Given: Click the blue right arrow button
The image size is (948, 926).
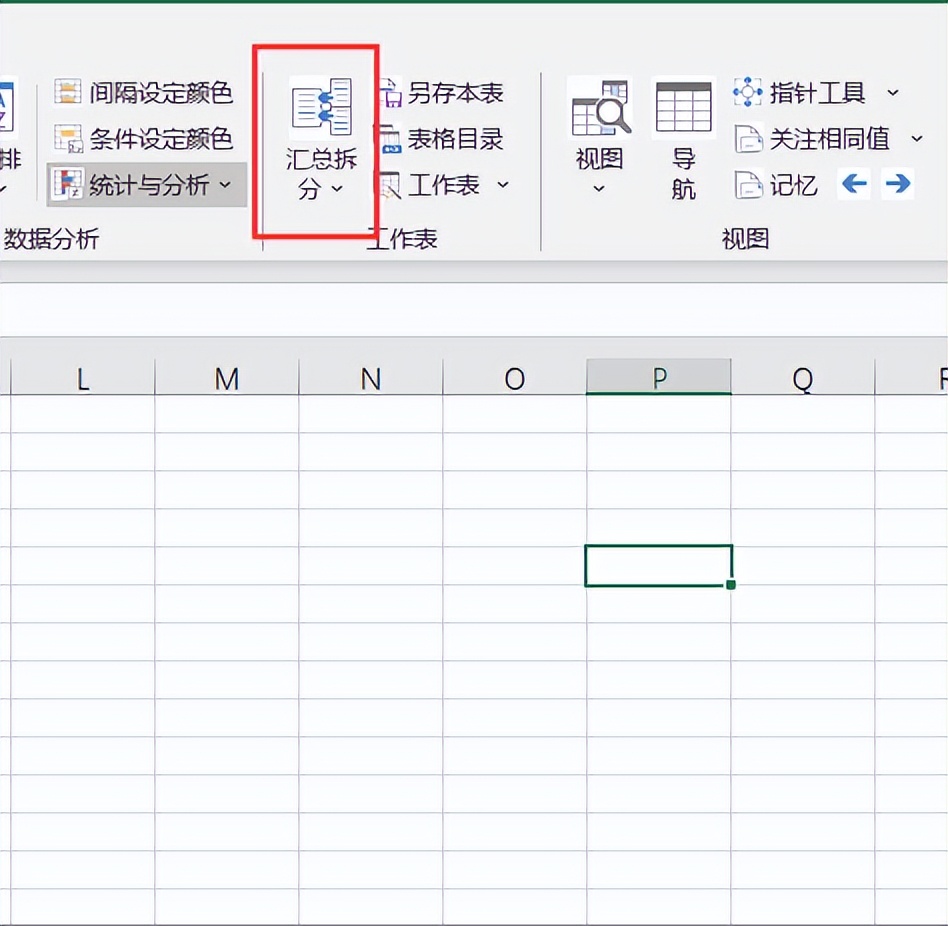Looking at the screenshot, I should [898, 184].
